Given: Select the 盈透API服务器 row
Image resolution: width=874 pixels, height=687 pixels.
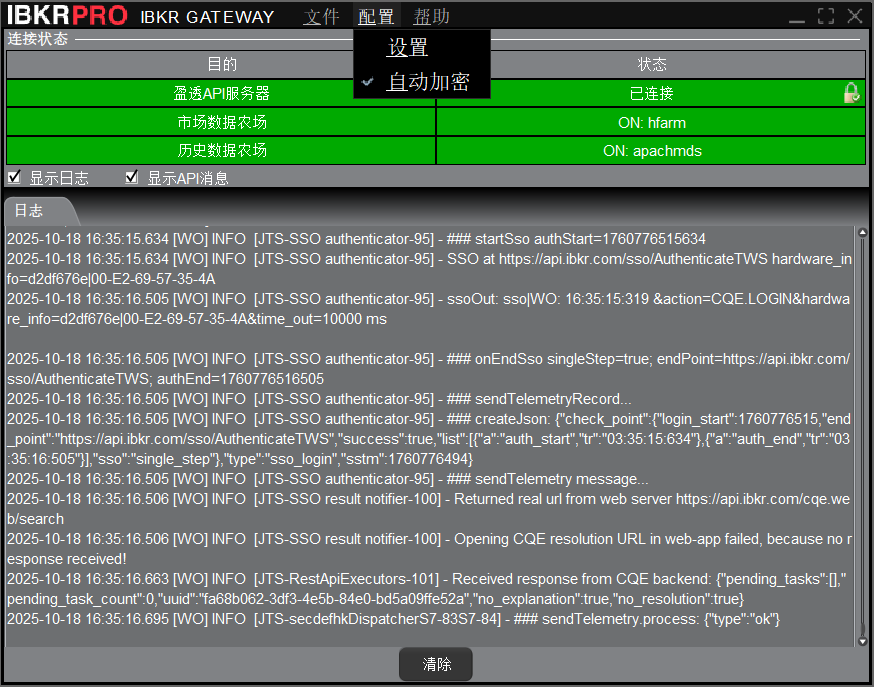Looking at the screenshot, I should click(221, 93).
